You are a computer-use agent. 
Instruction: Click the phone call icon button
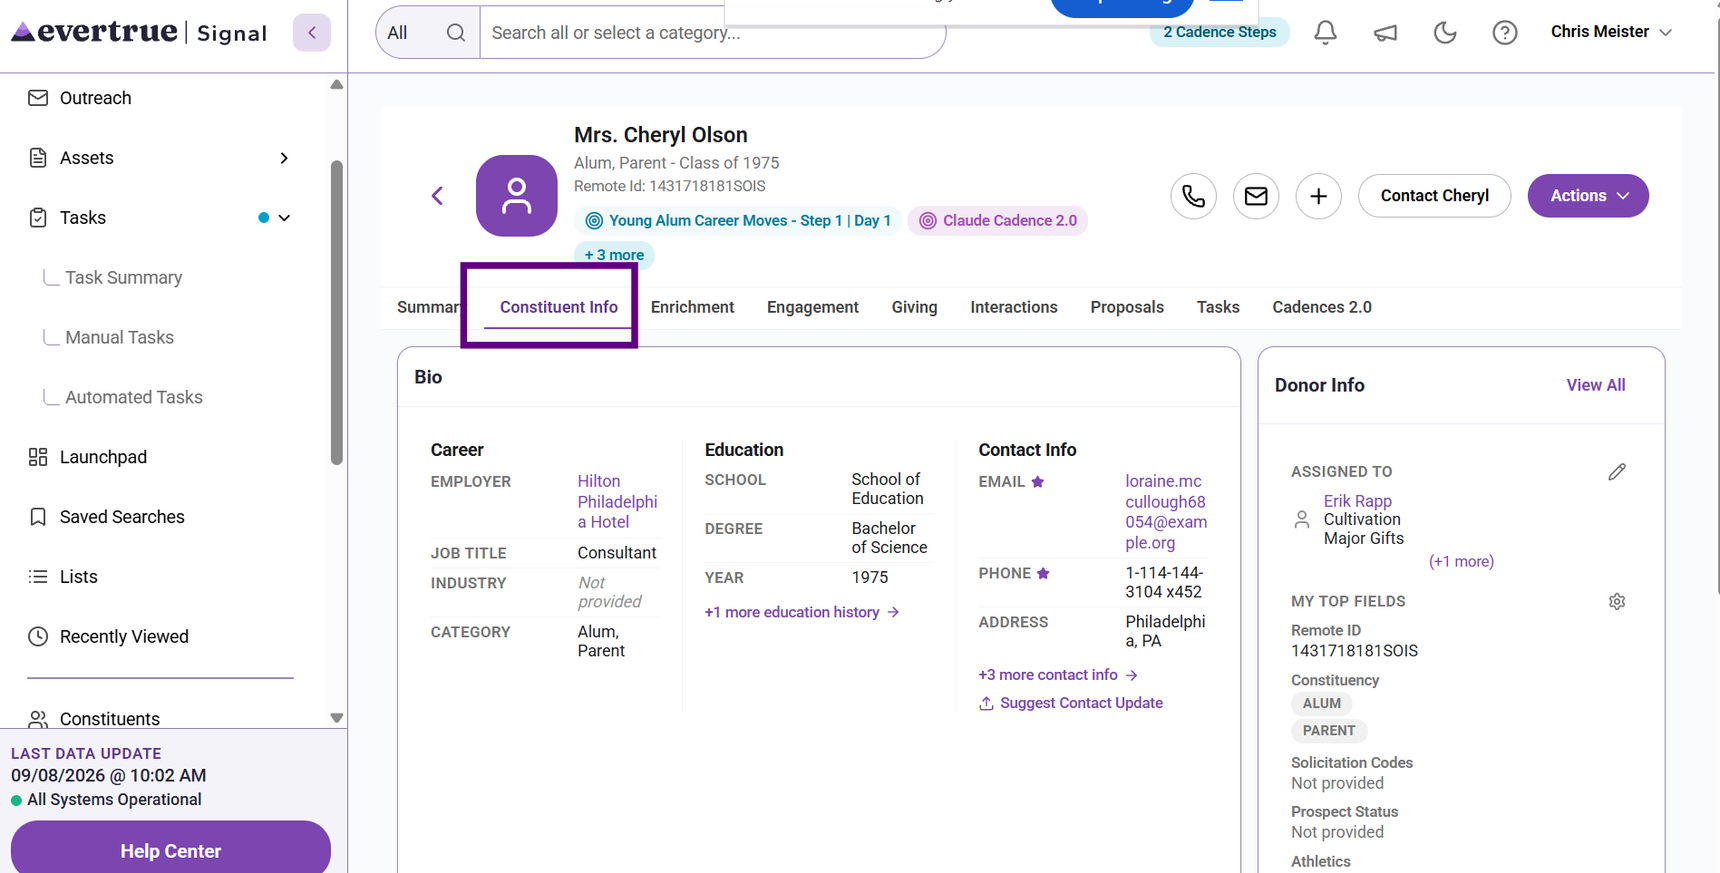[1193, 196]
